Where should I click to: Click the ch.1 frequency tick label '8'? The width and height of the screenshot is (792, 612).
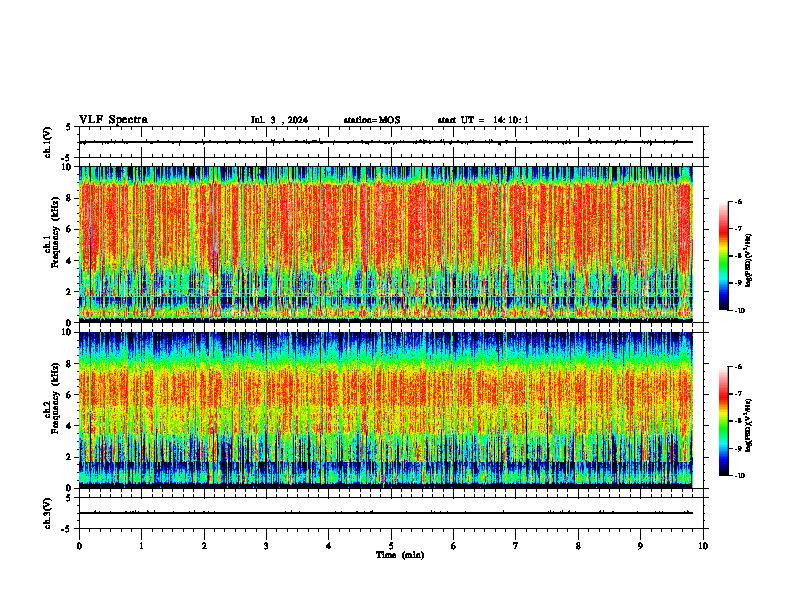tap(70, 198)
